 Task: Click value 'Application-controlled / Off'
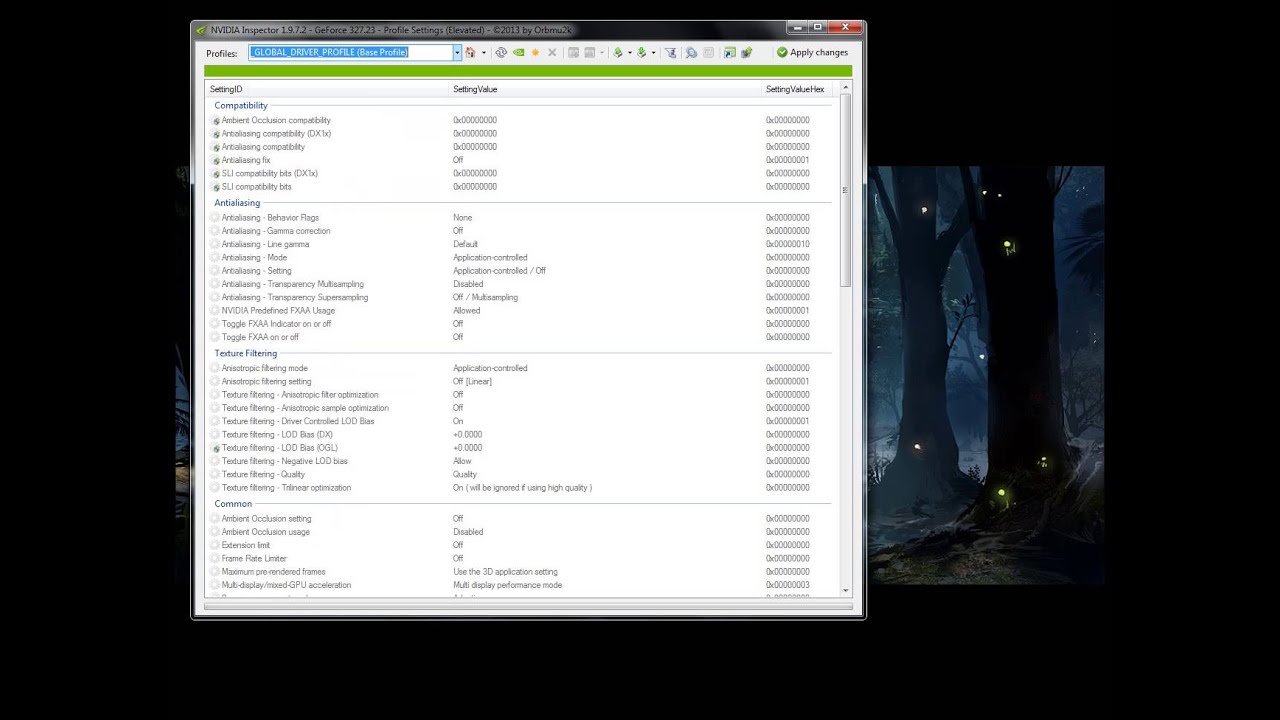[x=499, y=271]
